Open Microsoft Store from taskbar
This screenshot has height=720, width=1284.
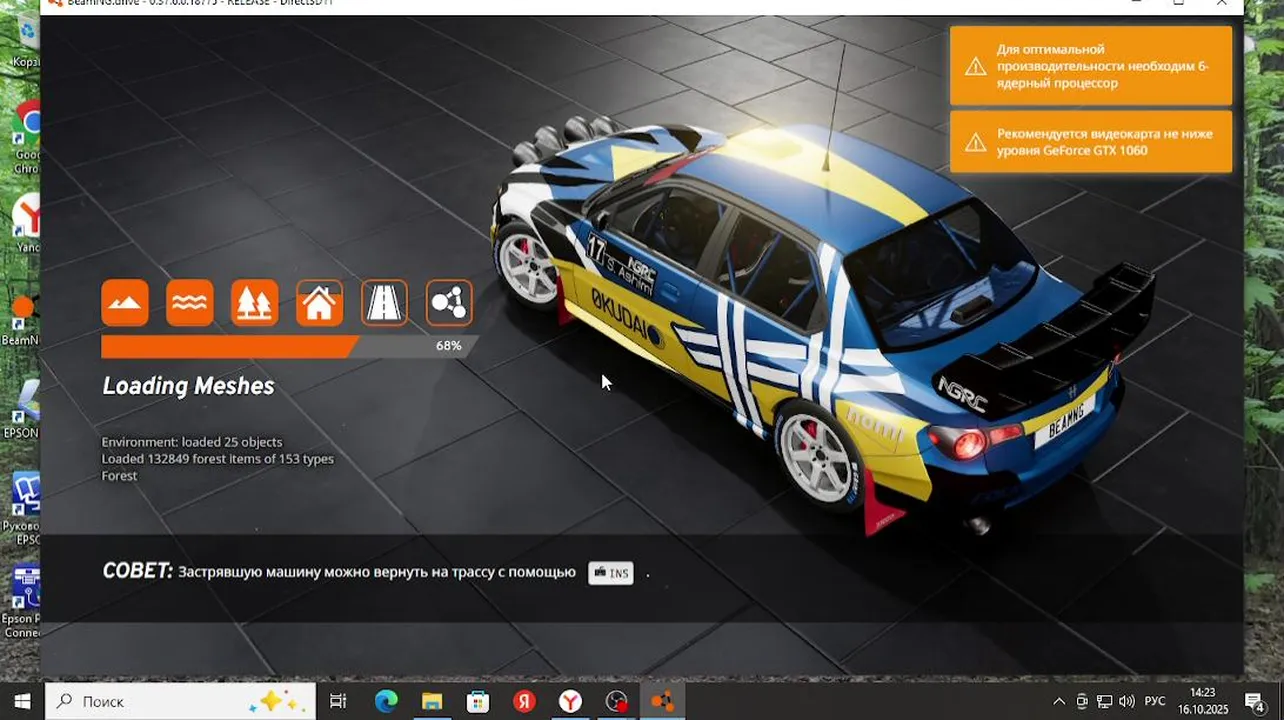pyautogui.click(x=478, y=701)
